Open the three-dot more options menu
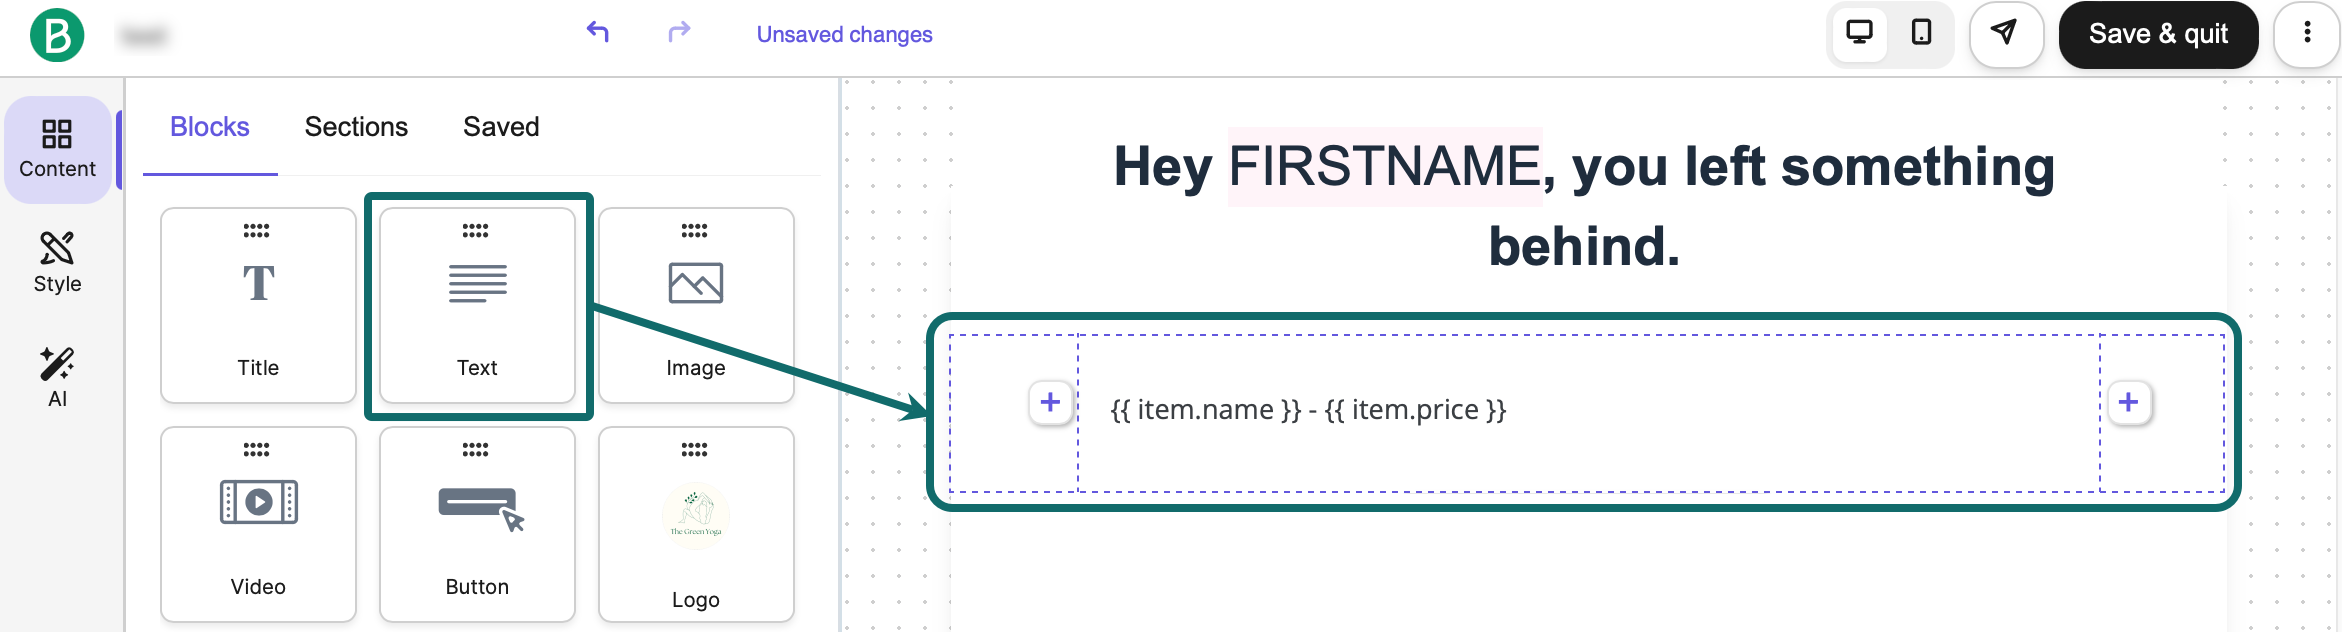 point(2307,33)
